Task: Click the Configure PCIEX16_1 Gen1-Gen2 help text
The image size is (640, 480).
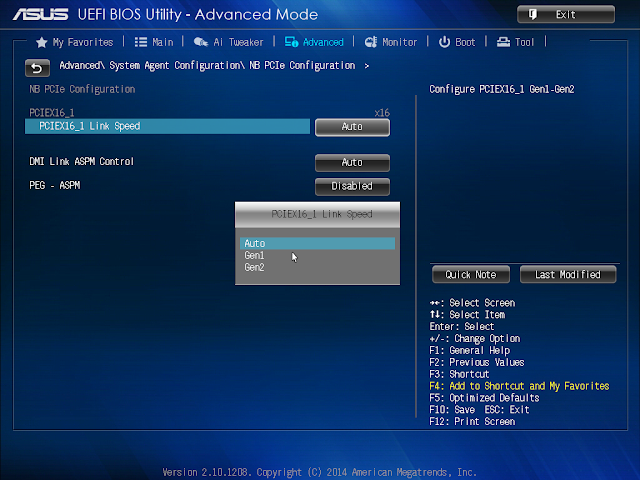Action: coord(502,89)
